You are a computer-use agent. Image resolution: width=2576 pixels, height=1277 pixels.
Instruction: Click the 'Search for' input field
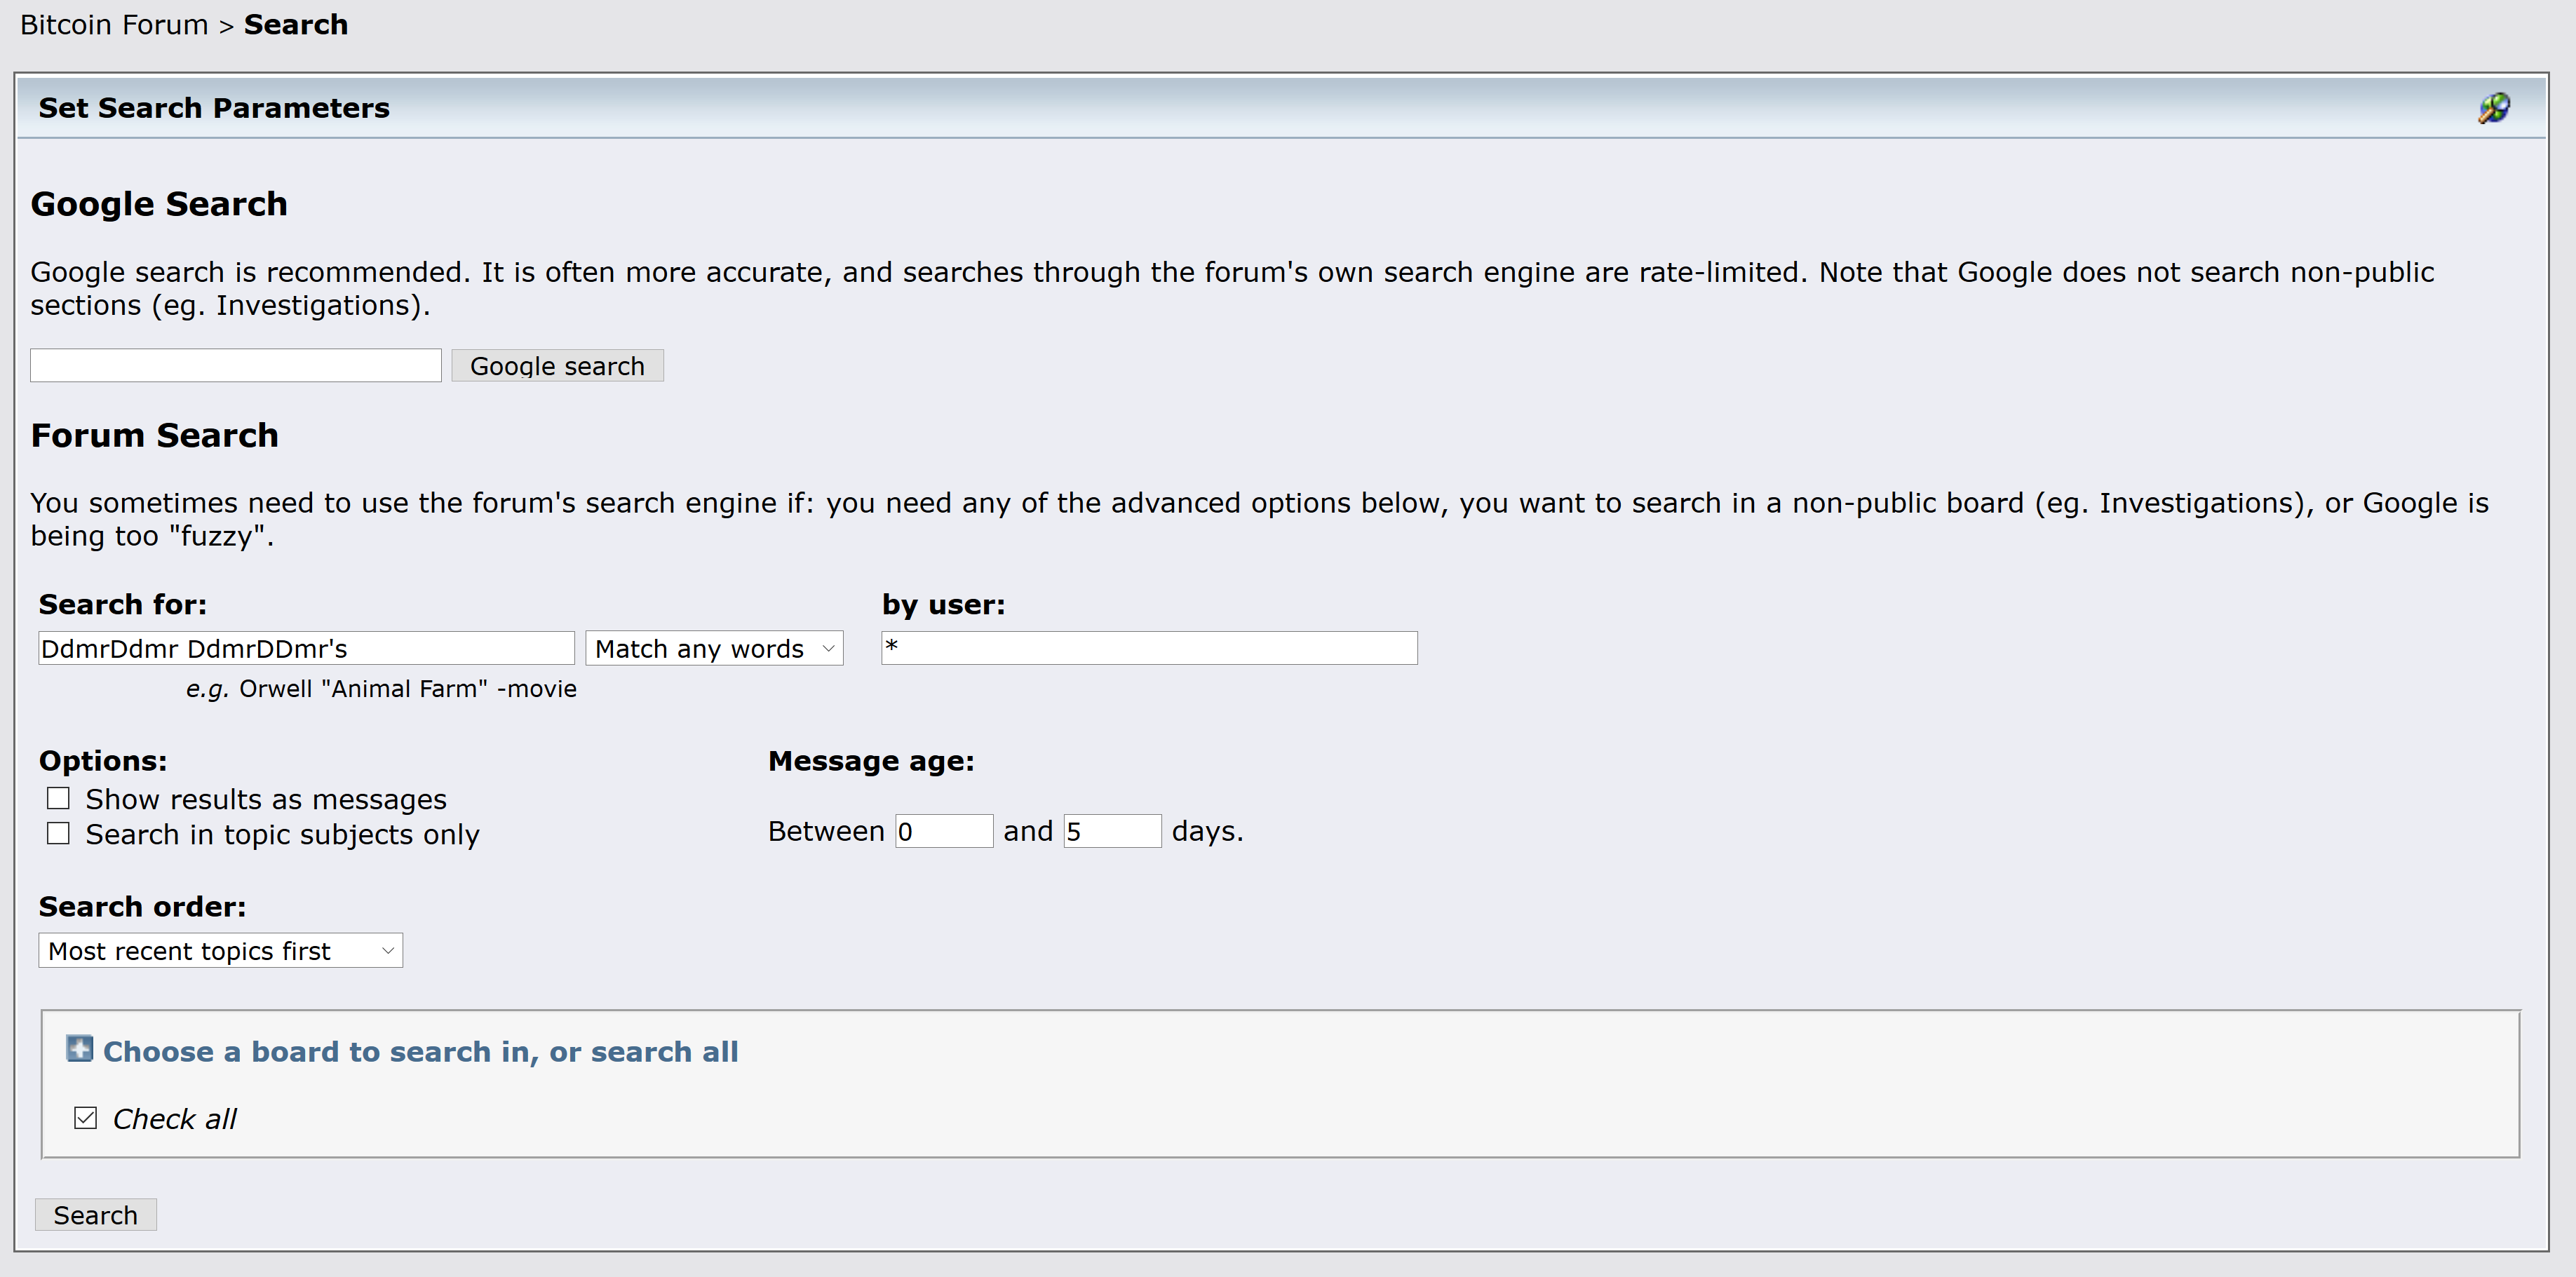click(x=306, y=648)
